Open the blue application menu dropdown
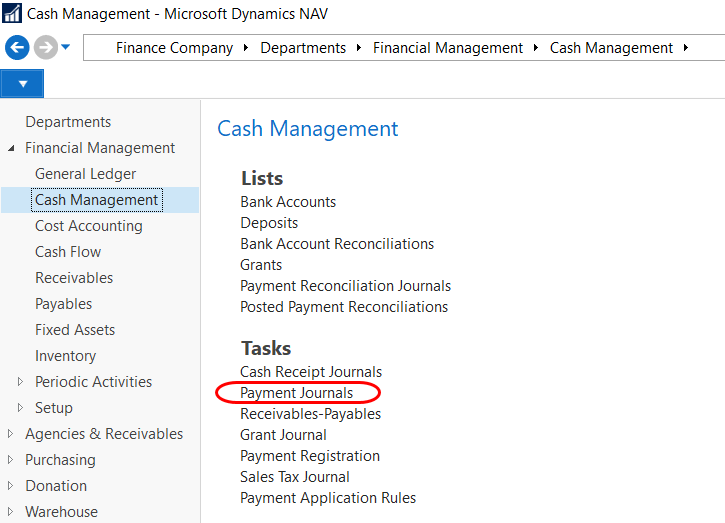This screenshot has height=523, width=725. tap(22, 83)
